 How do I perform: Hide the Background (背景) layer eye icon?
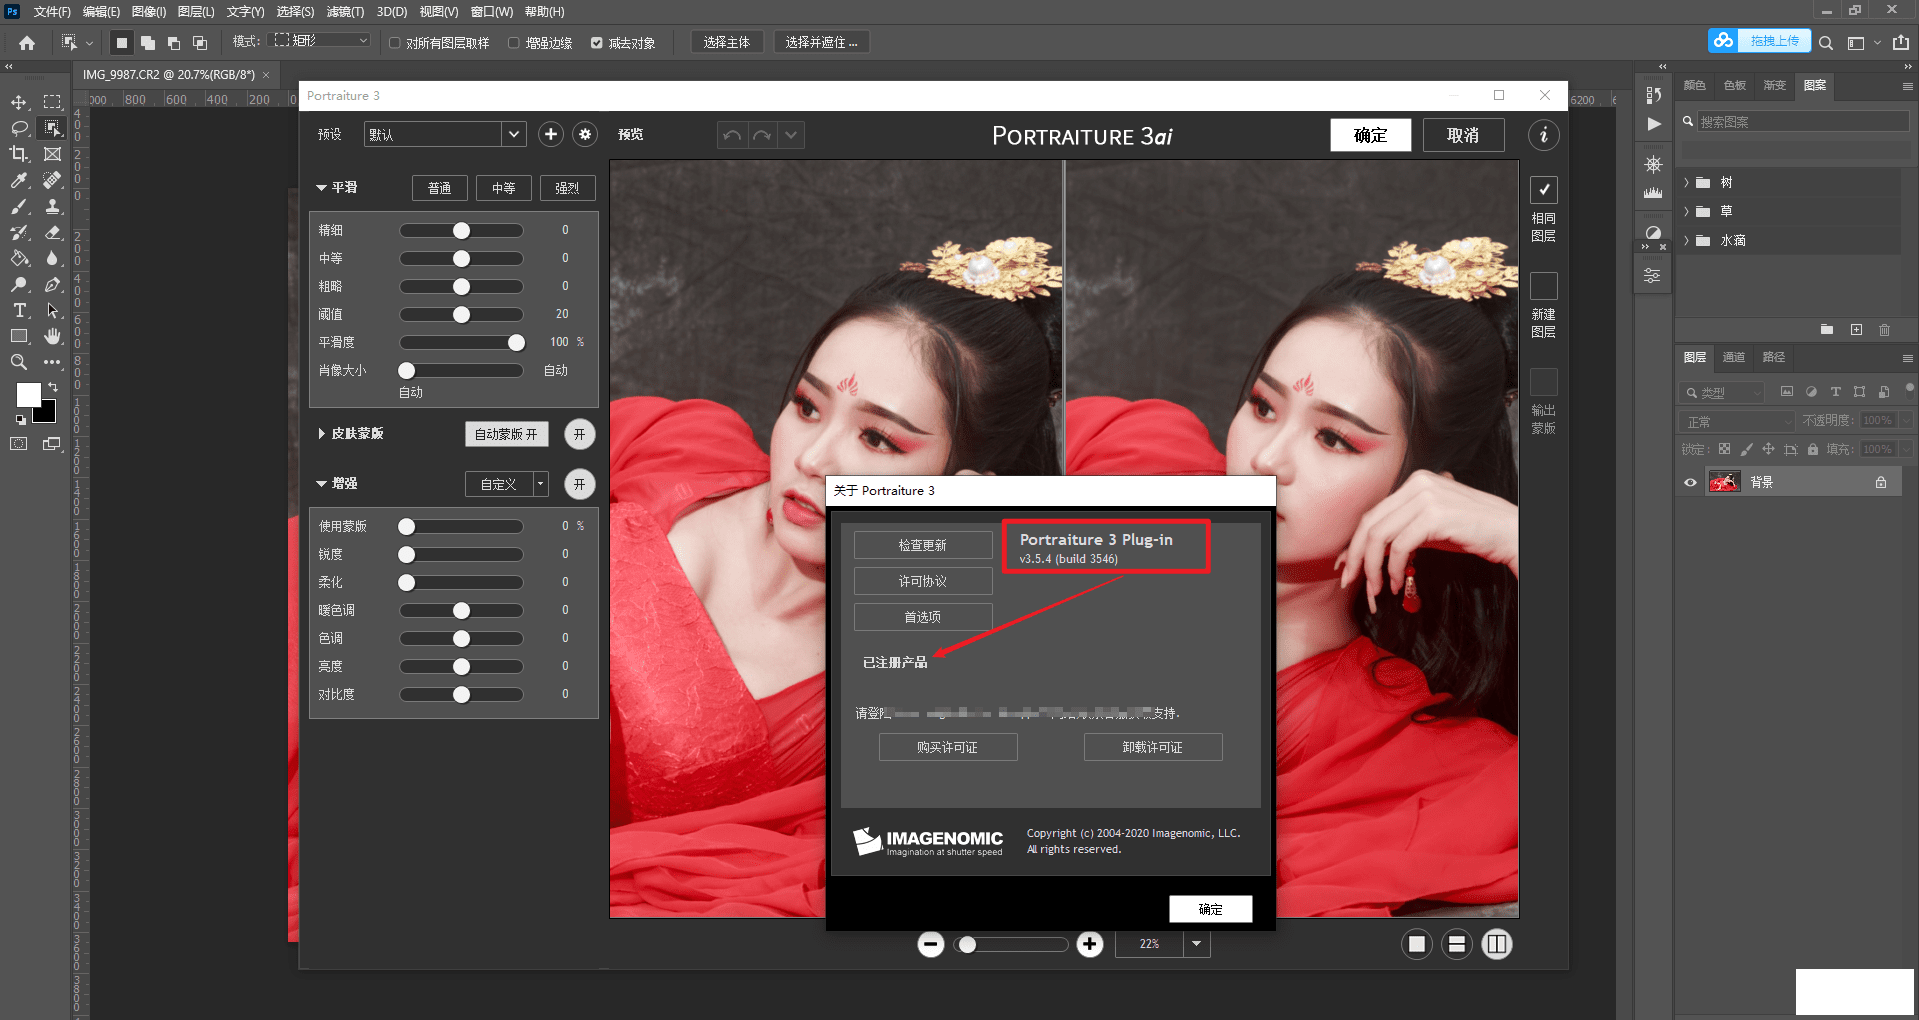coord(1690,482)
